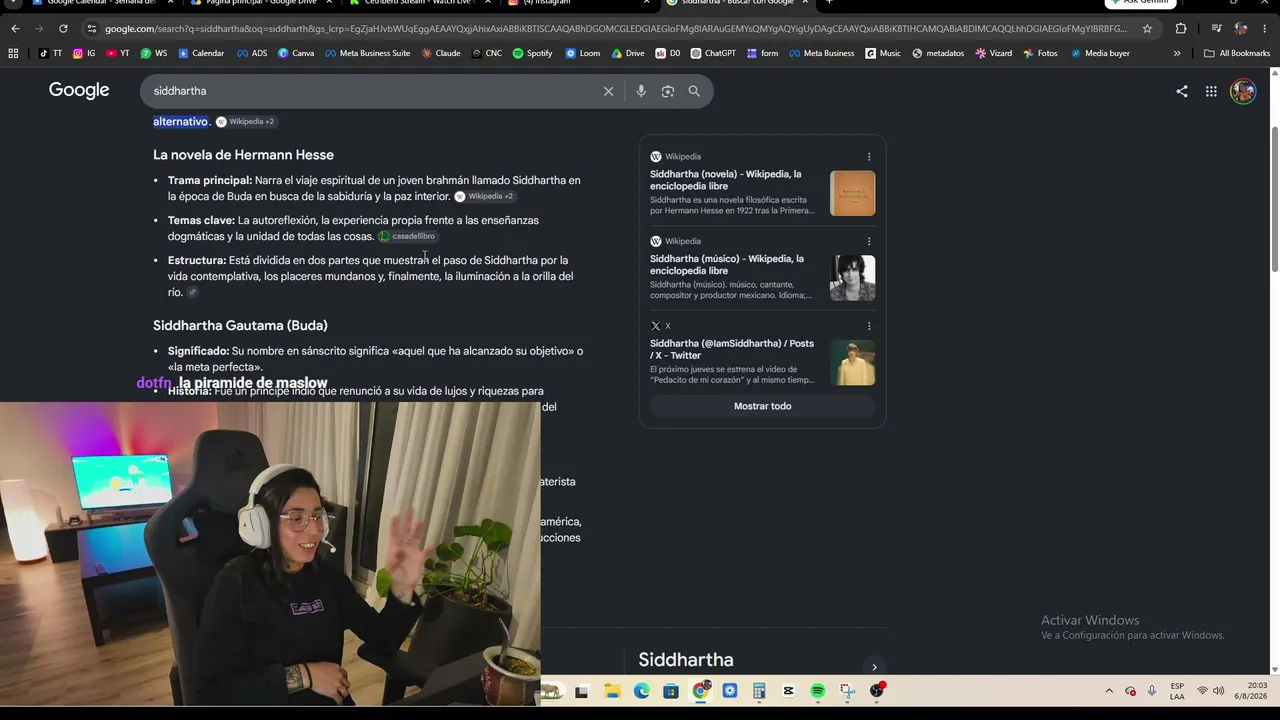
Task: Open the Google apps grid
Action: coord(1211,91)
